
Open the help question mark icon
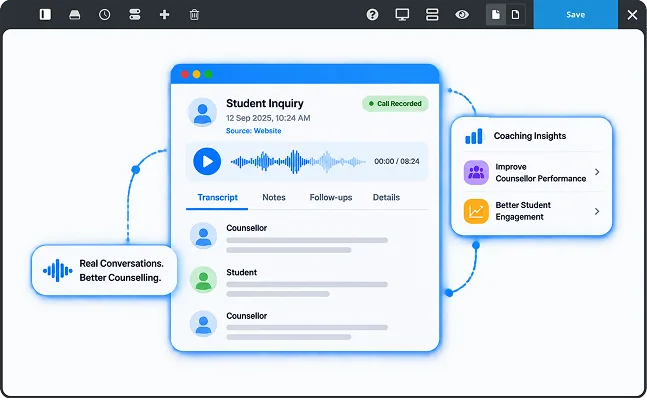click(372, 15)
